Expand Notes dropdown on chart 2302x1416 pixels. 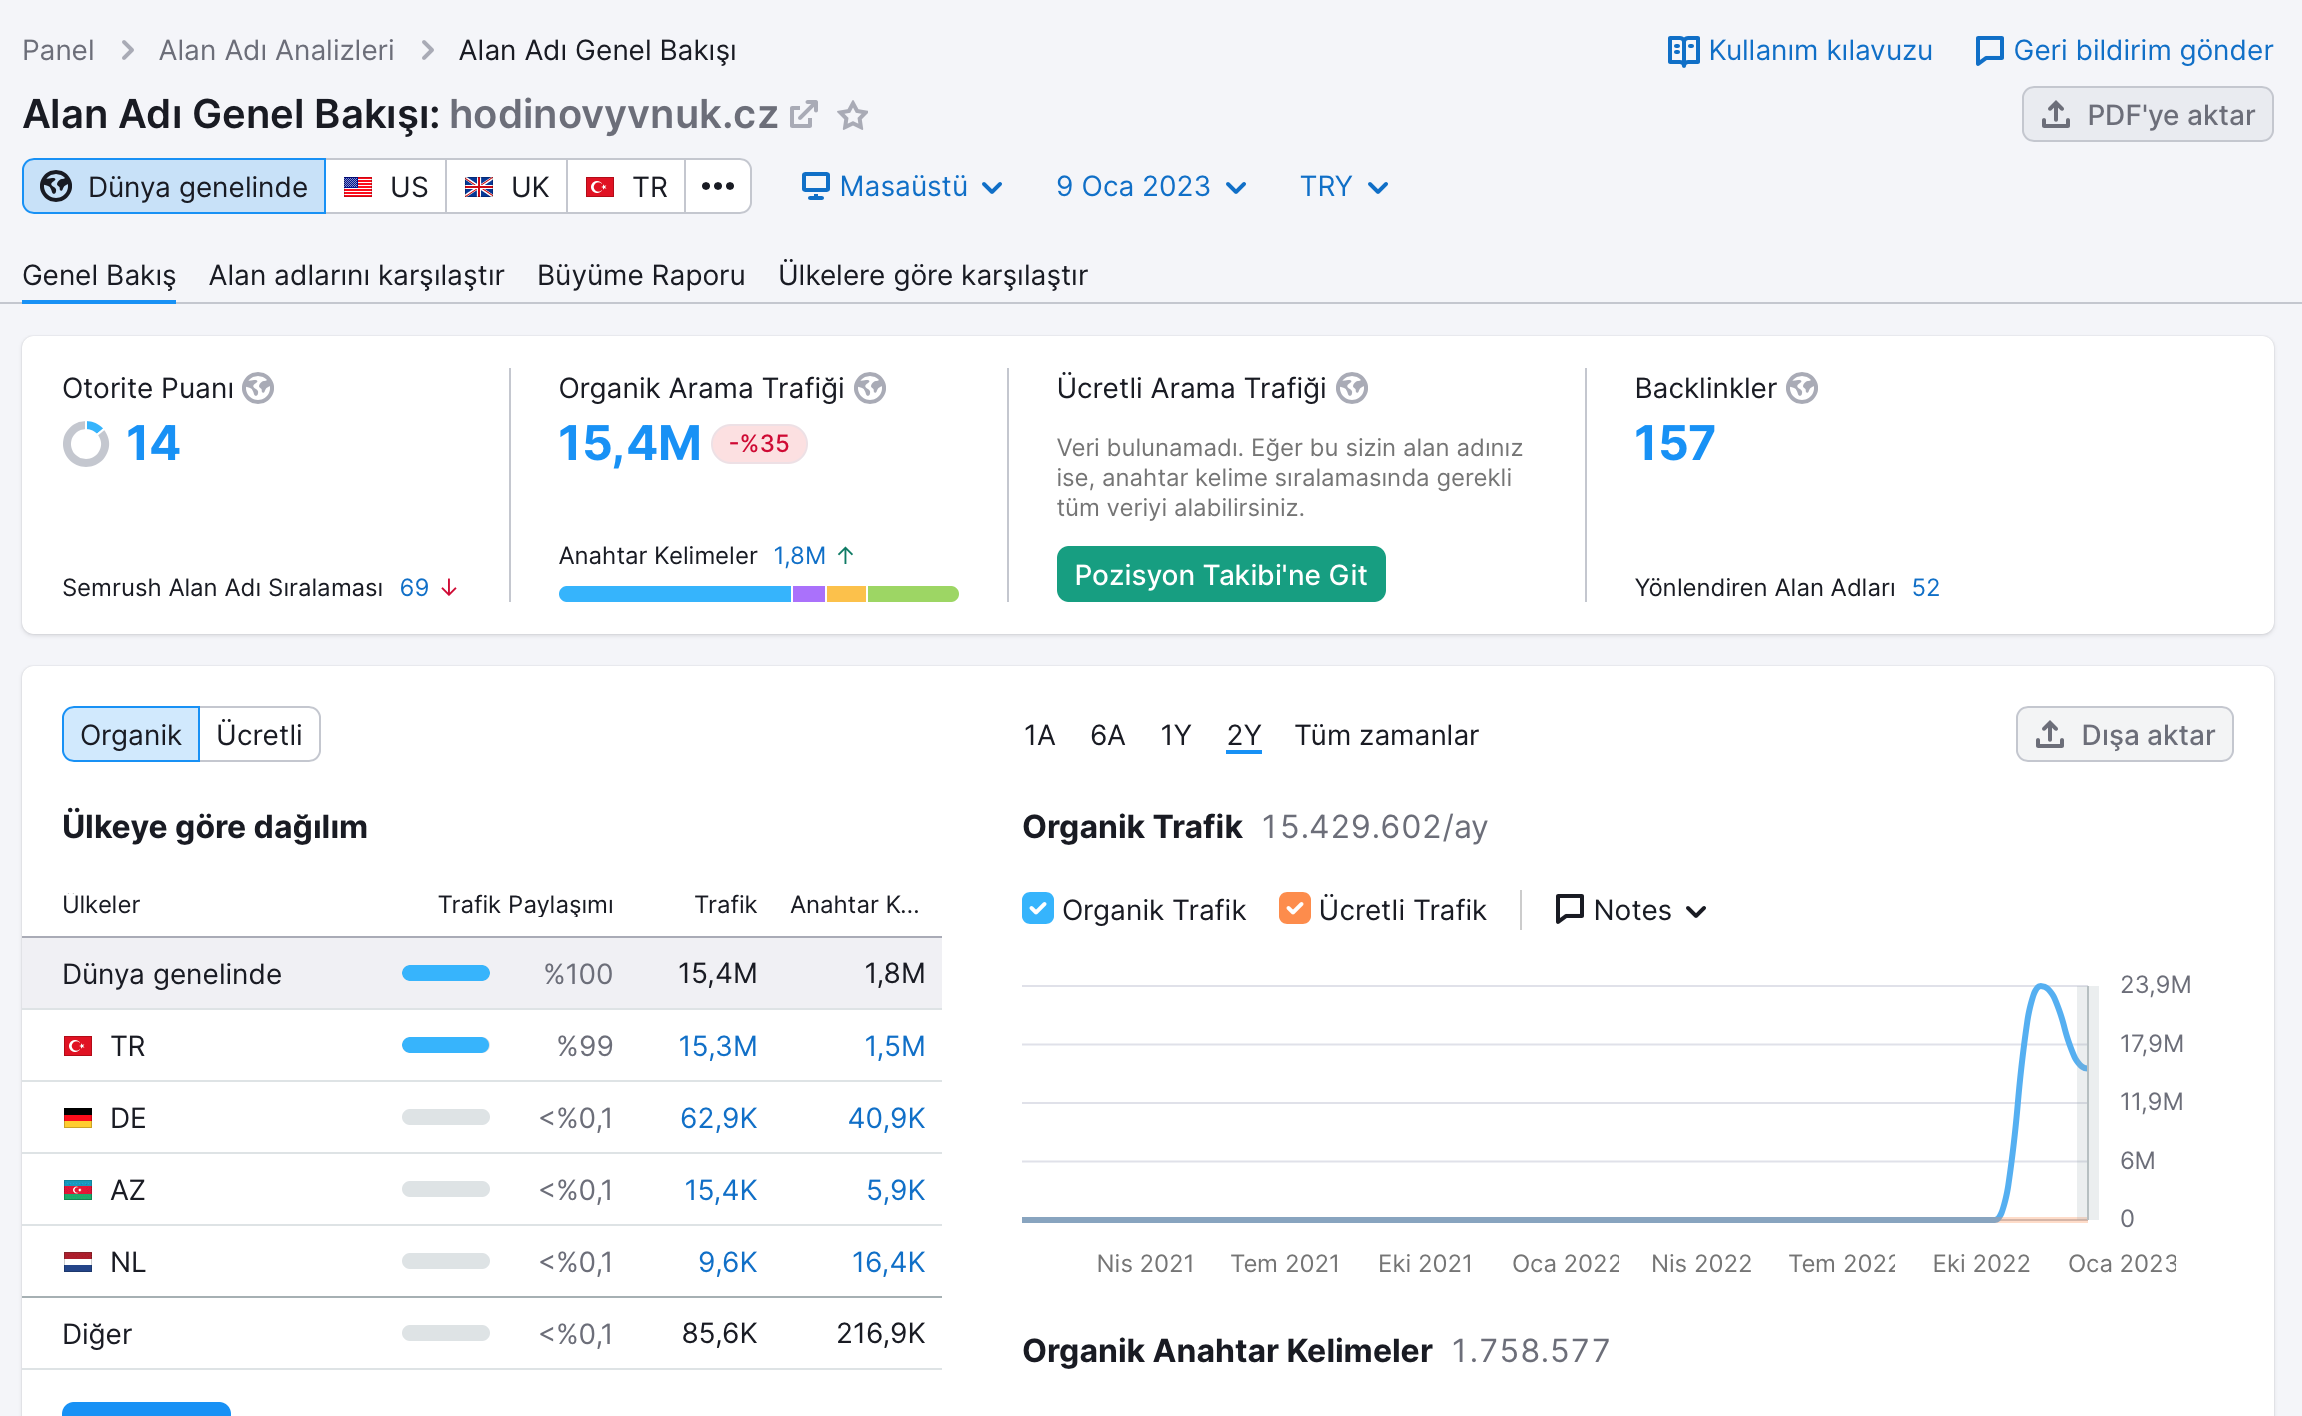point(1632,910)
